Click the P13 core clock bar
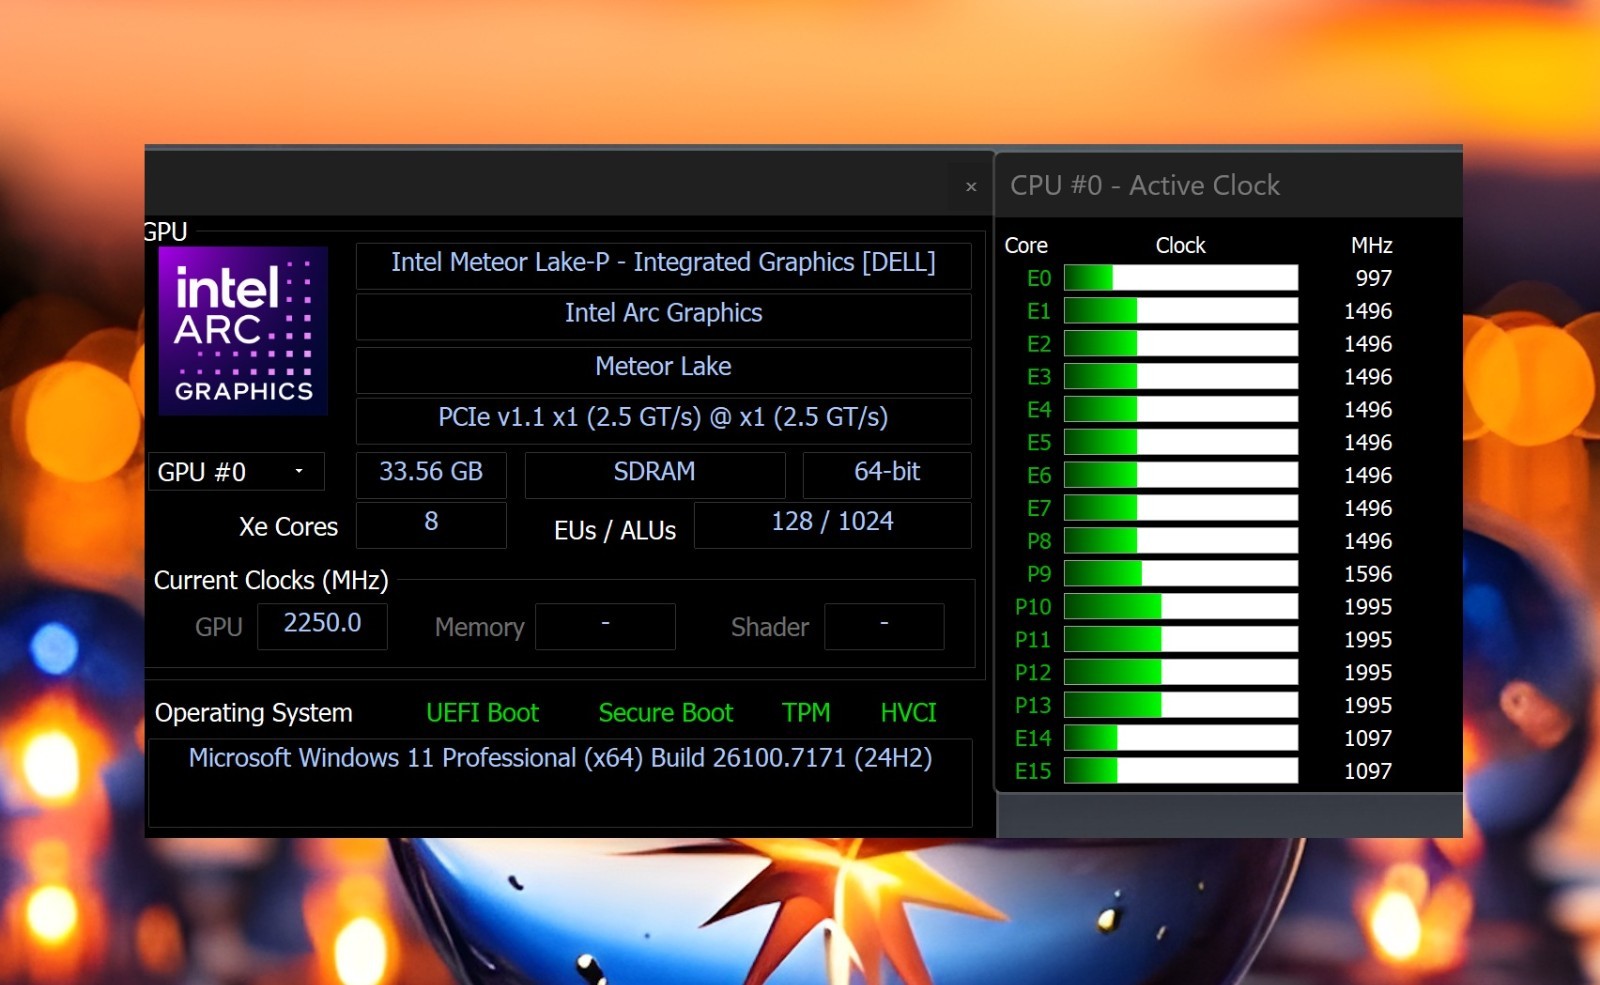The height and width of the screenshot is (985, 1600). [1181, 705]
